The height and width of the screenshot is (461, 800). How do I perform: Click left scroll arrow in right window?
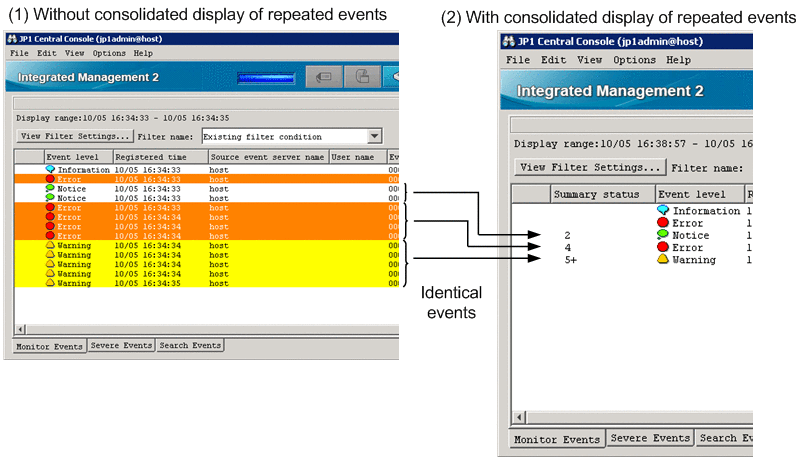point(519,417)
